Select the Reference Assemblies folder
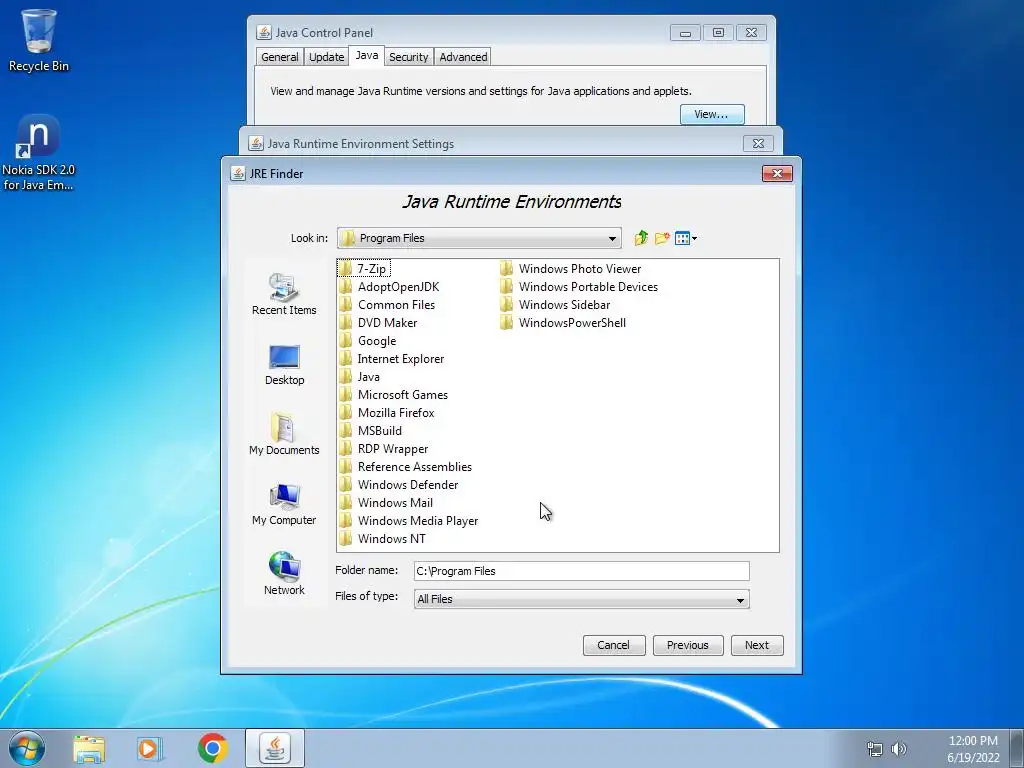Viewport: 1024px width, 768px height. pos(405,466)
